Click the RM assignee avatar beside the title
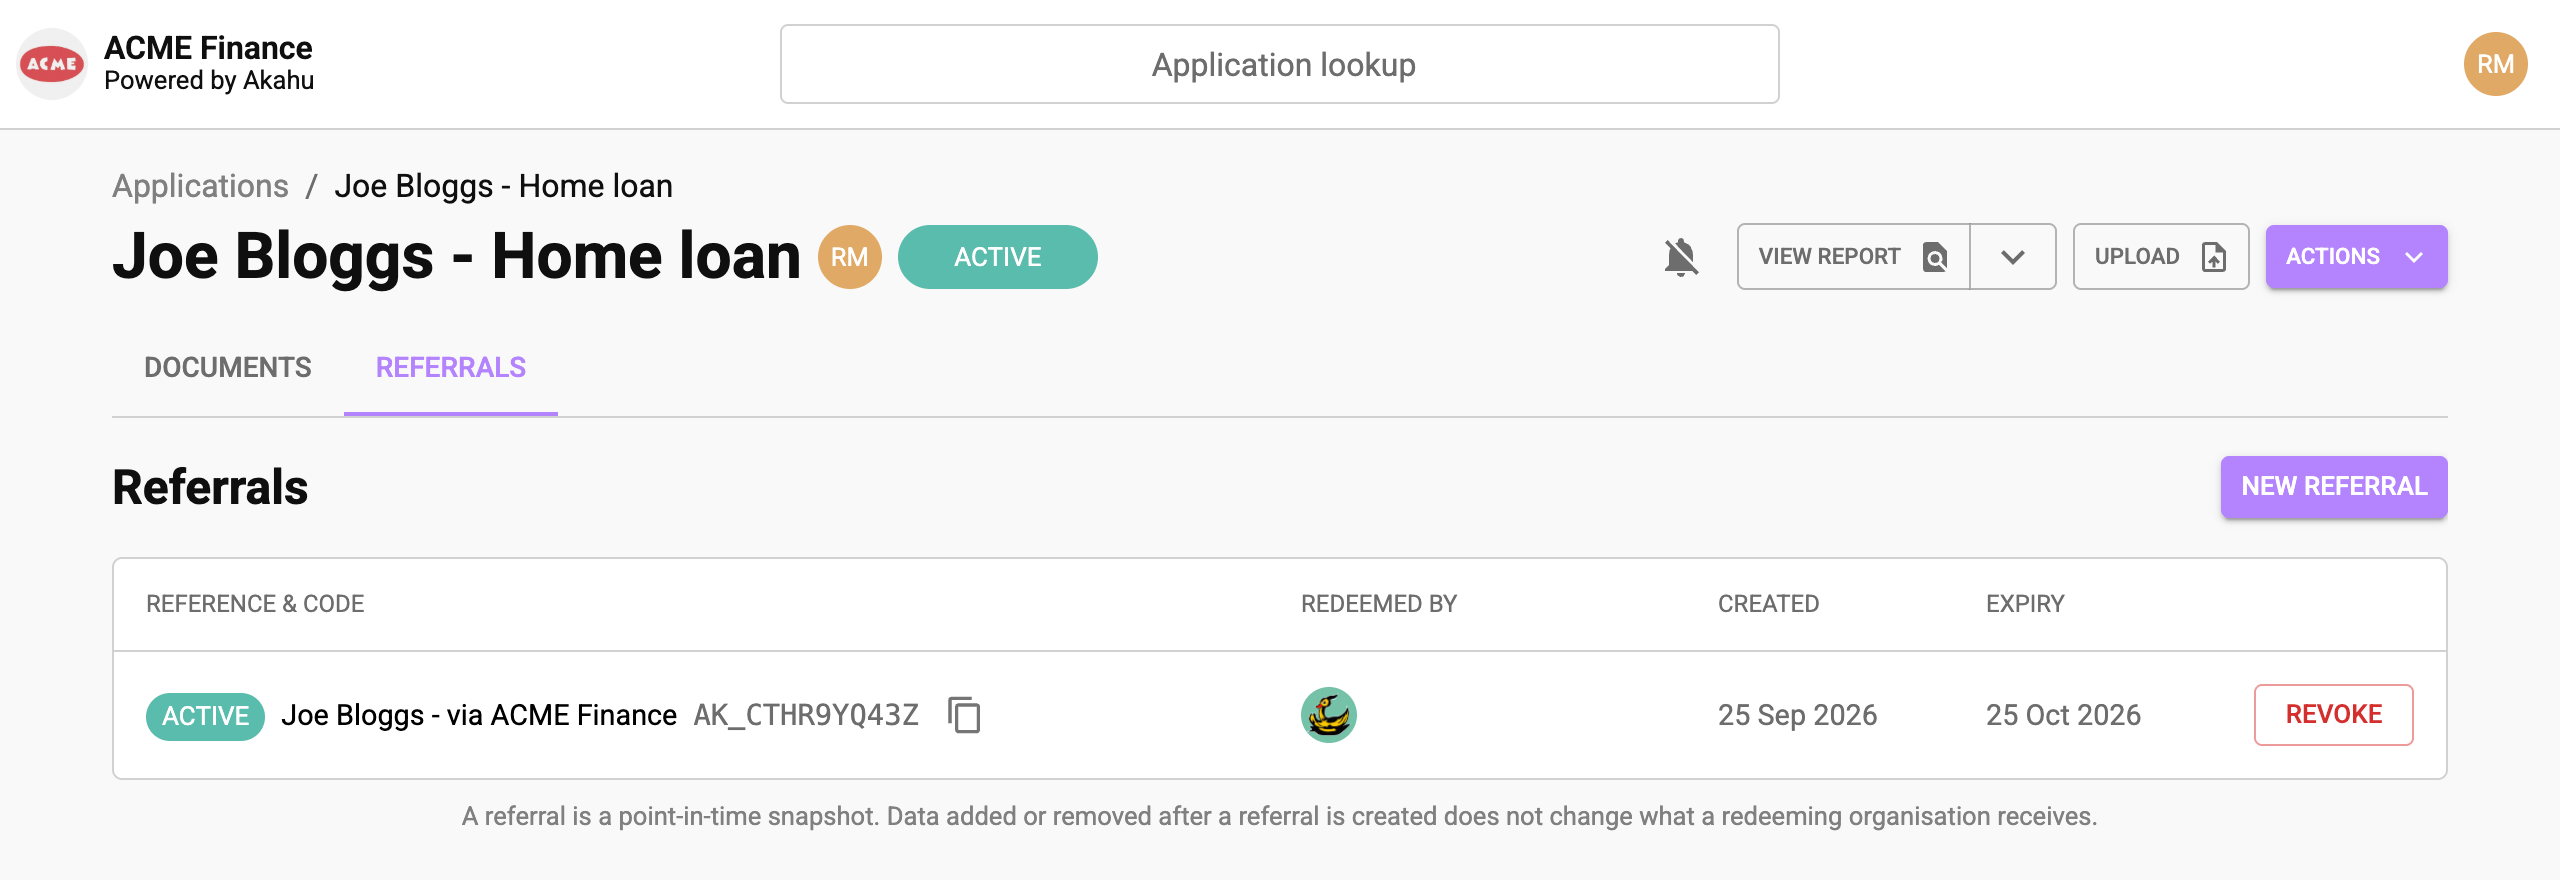The height and width of the screenshot is (880, 2560). (849, 257)
